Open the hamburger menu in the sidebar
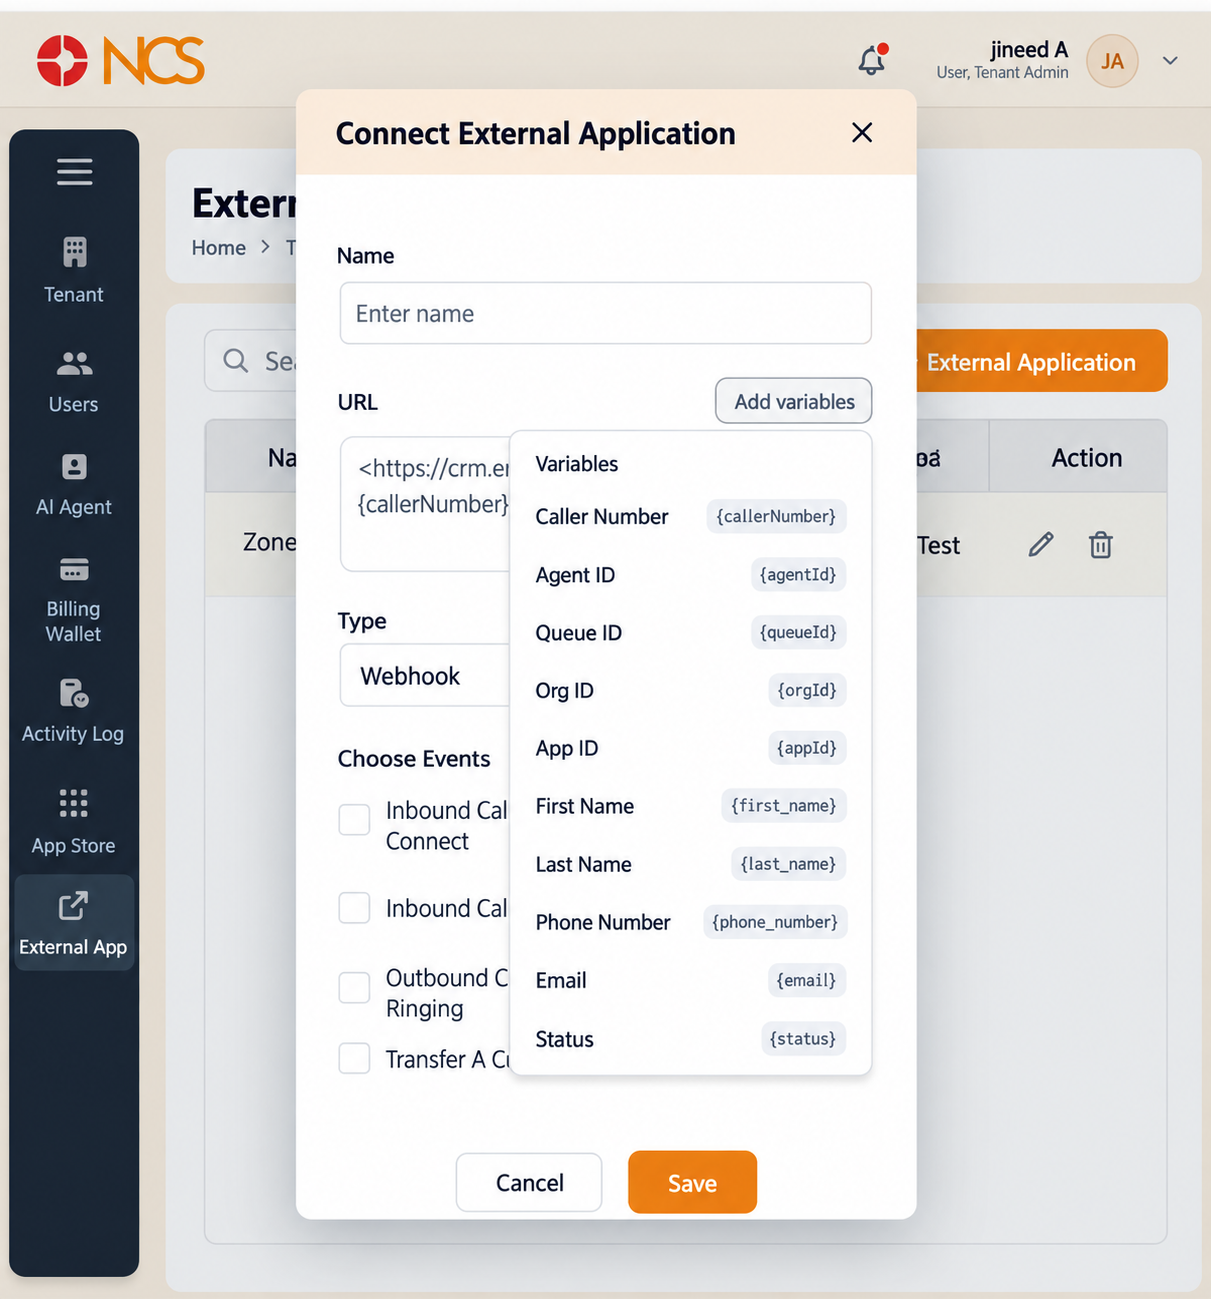 coord(74,172)
